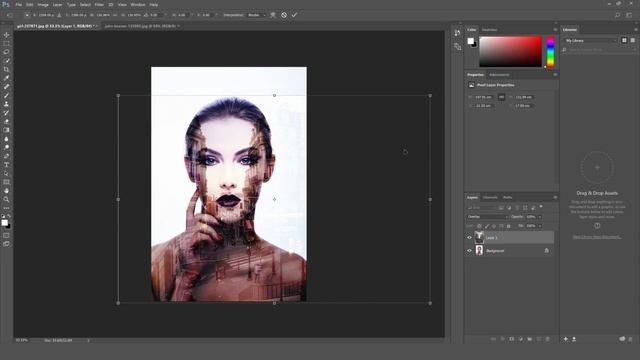Image resolution: width=640 pixels, height=360 pixels.
Task: Open the Image menu
Action: 43,5
